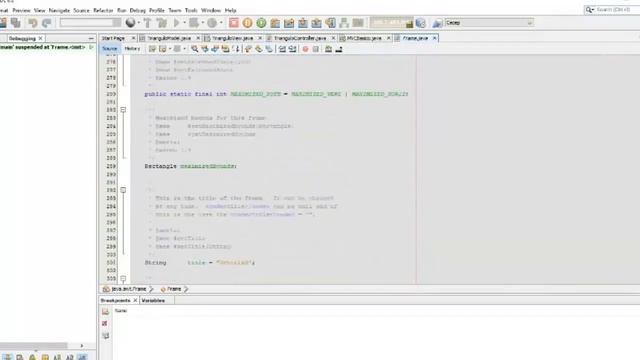Click the globe browser icon in main toolbar
Image resolution: width=640 pixels, height=360 pixels.
(x=131, y=23)
